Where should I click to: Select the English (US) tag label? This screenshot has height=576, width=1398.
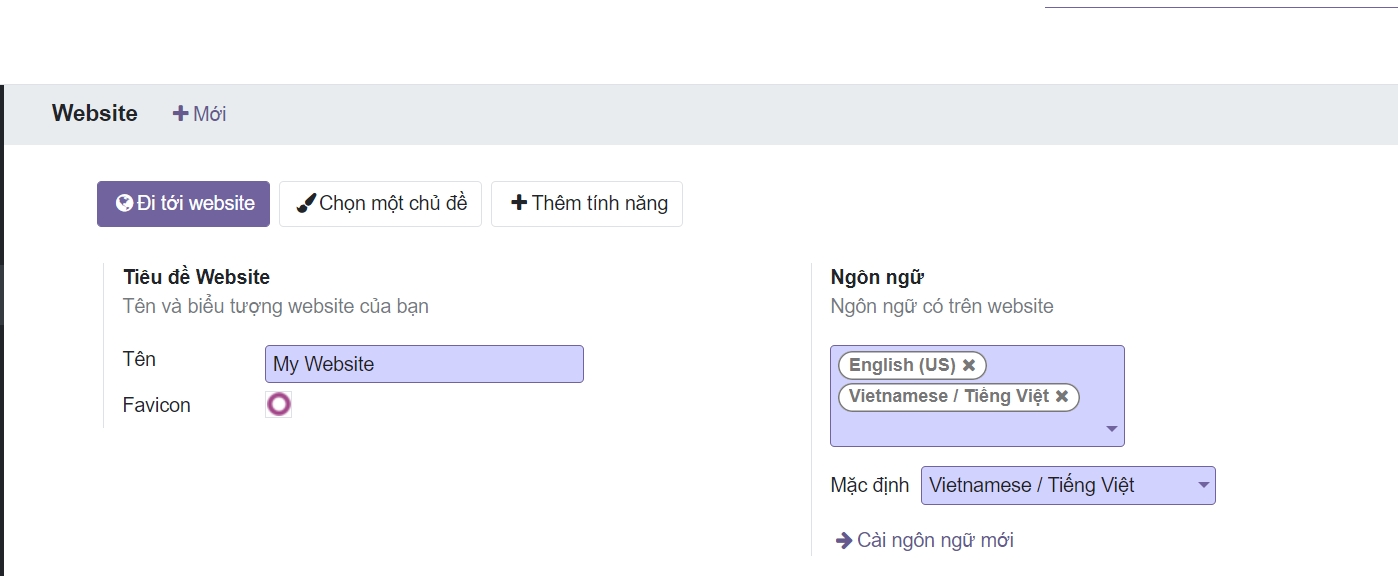[x=902, y=365]
